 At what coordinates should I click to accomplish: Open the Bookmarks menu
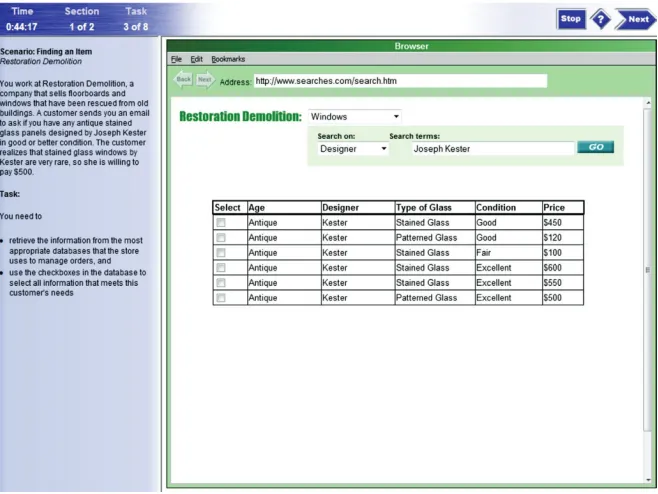point(228,59)
